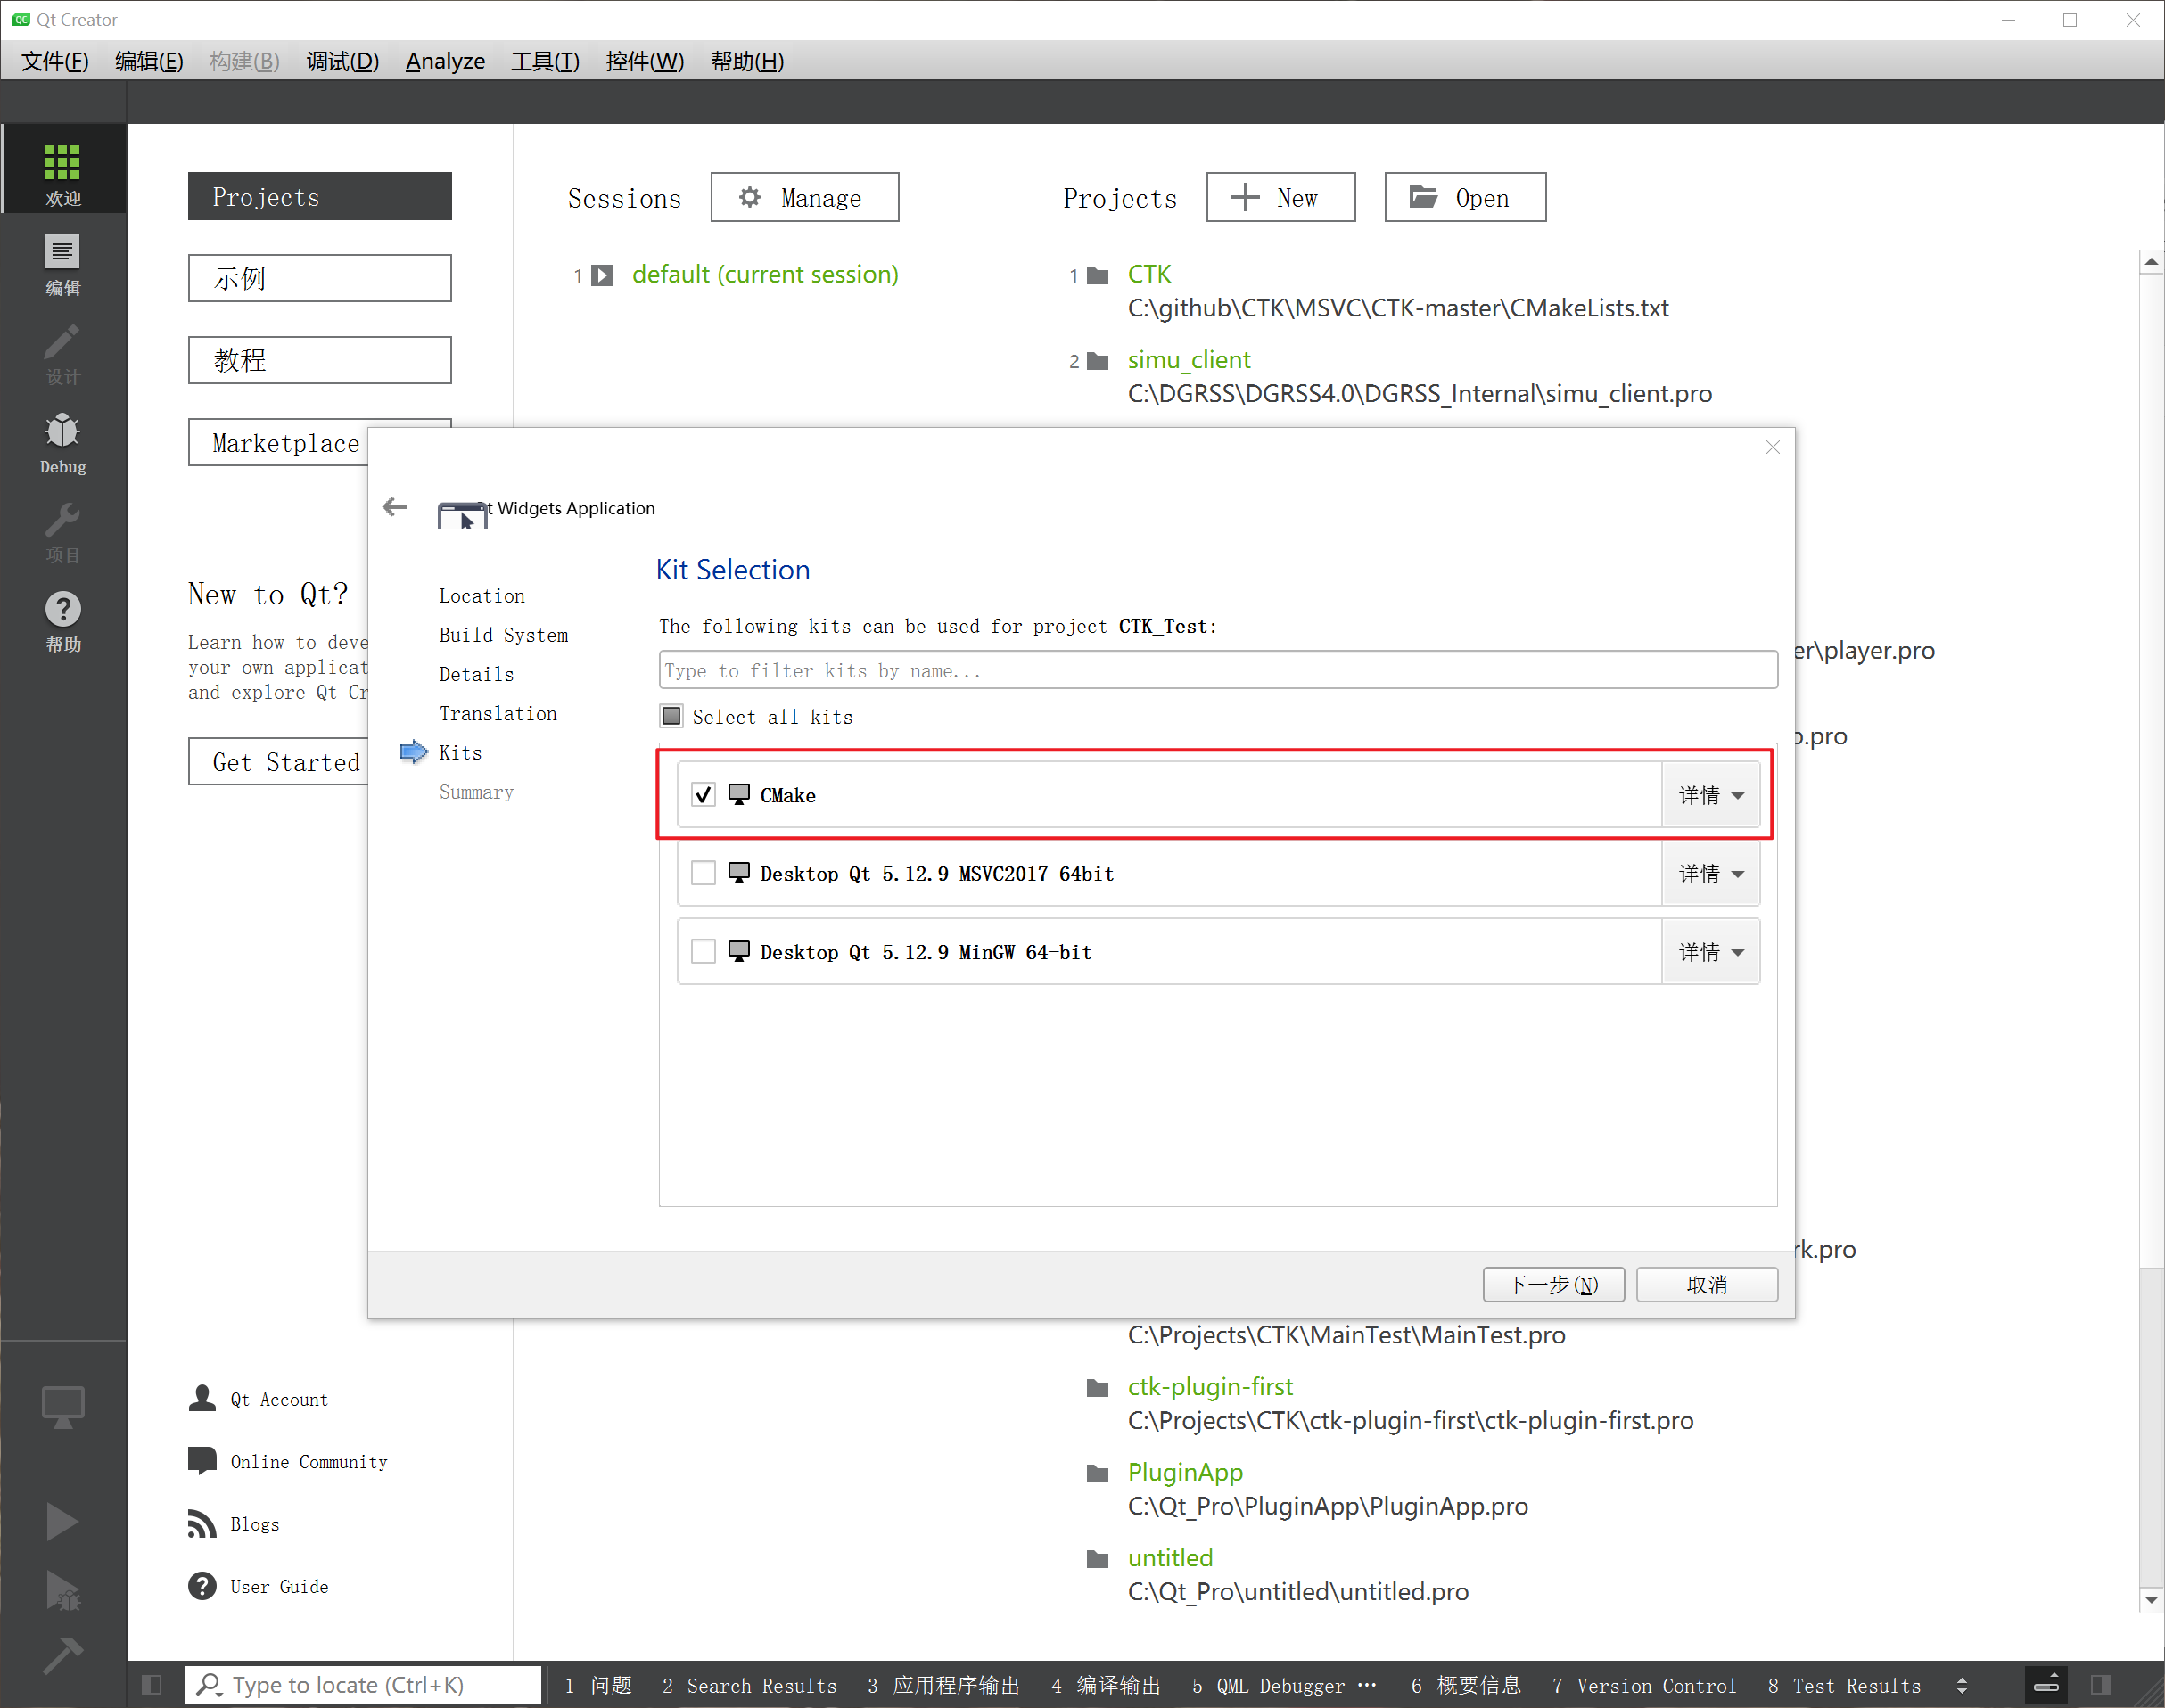Click the Run play button

point(62,1521)
